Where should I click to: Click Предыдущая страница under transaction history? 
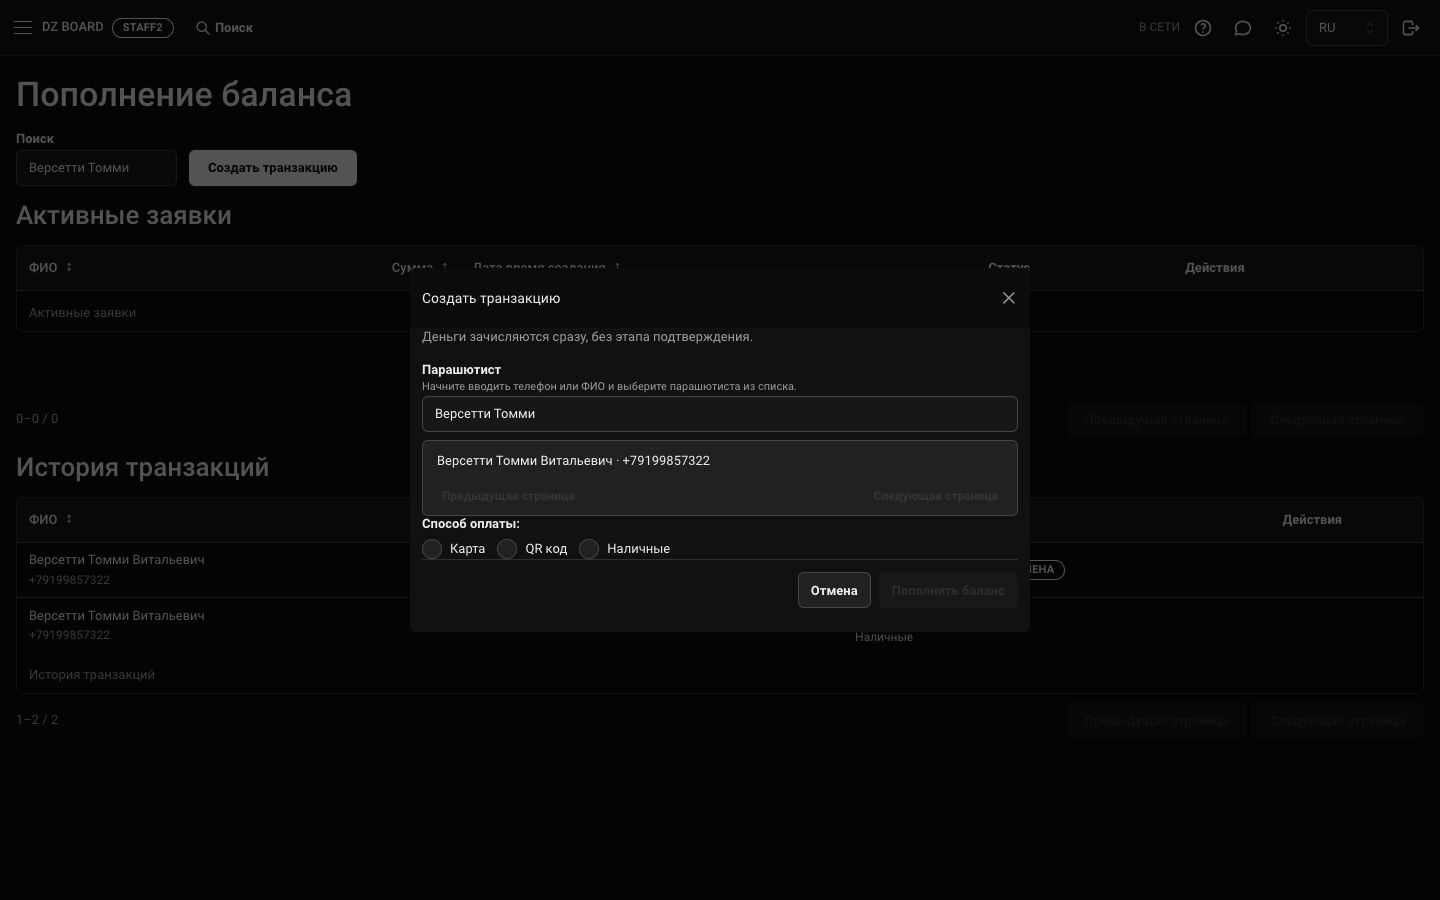click(x=1156, y=721)
